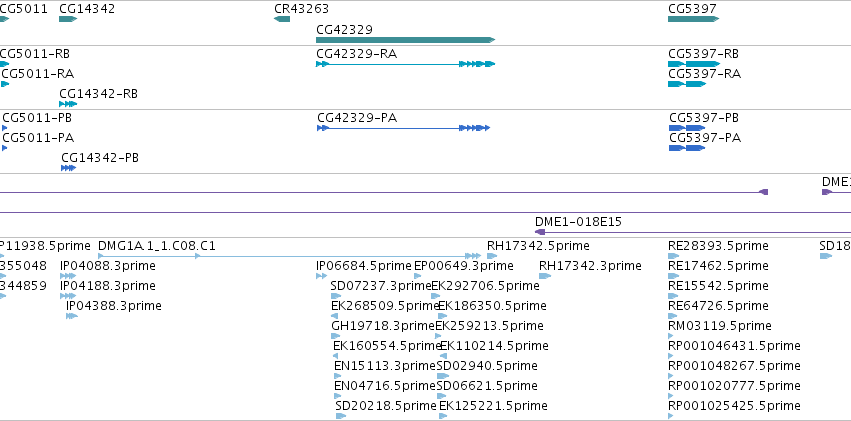Select the SD06621.5prime EST glyph
The height and width of the screenshot is (421, 851).
[441, 397]
